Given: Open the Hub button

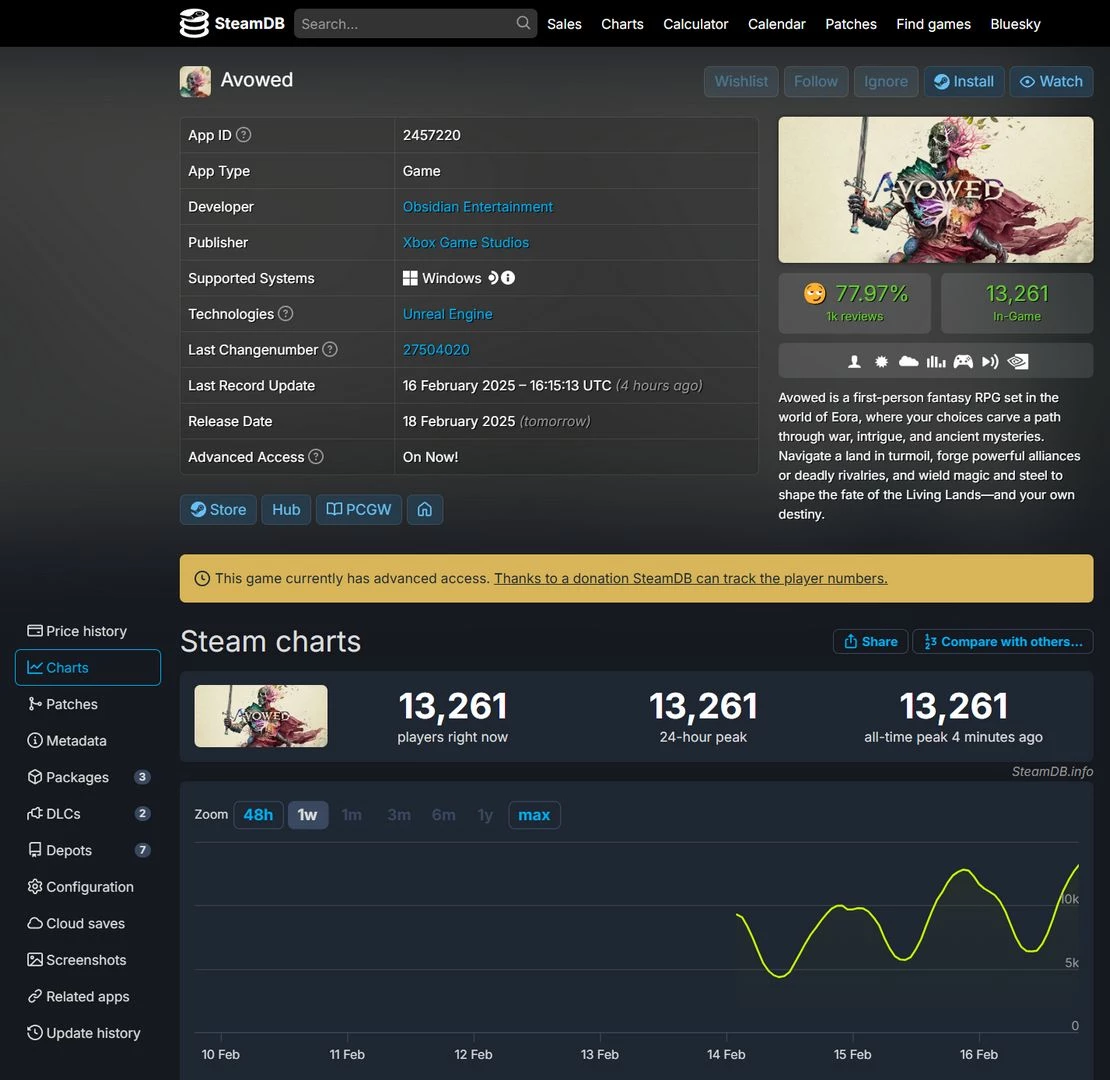Looking at the screenshot, I should pyautogui.click(x=286, y=510).
